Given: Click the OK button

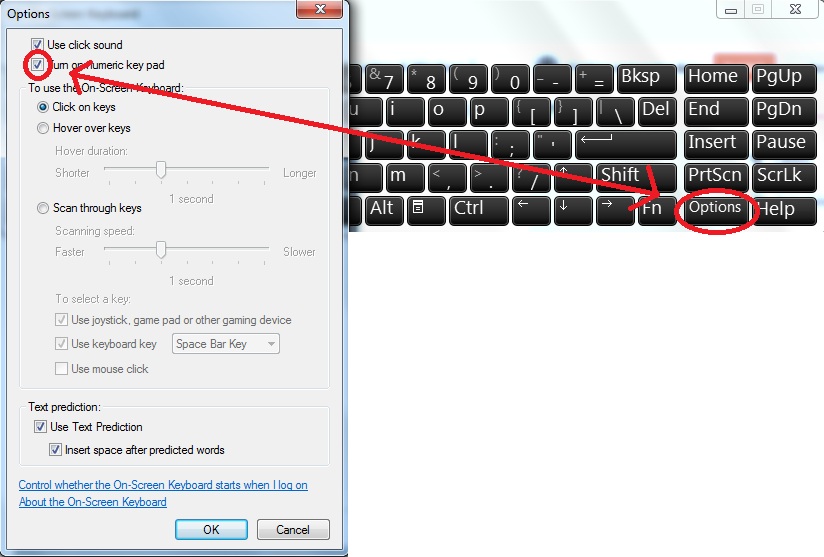Looking at the screenshot, I should pos(211,529).
